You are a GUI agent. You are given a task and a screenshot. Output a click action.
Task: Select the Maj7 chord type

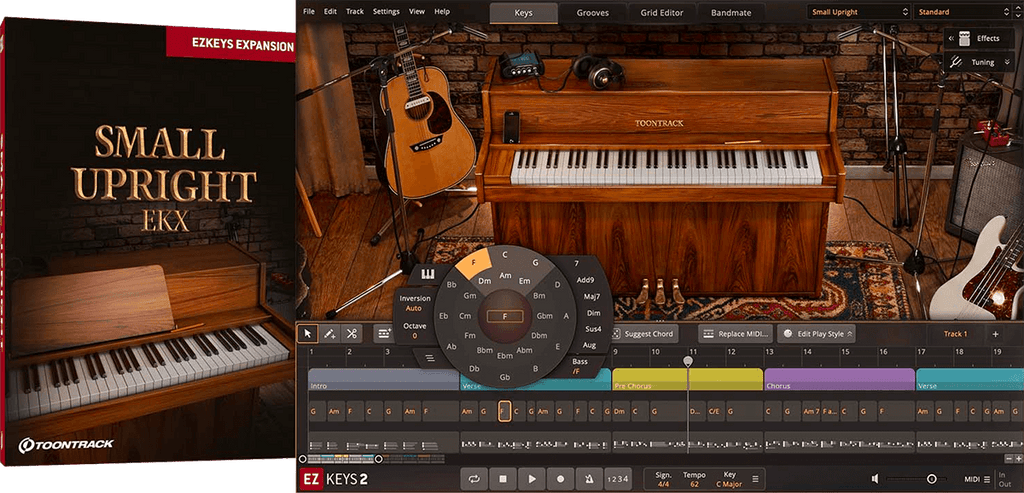pos(593,297)
